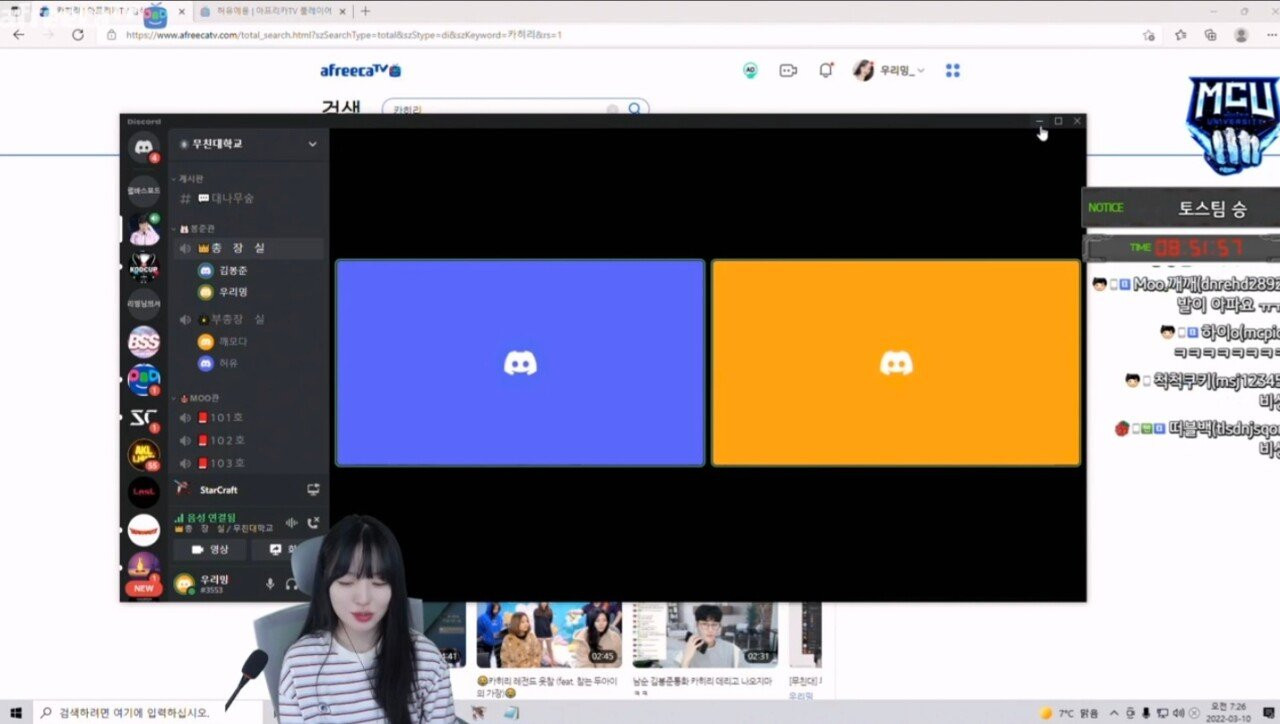Image resolution: width=1280 pixels, height=724 pixels.
Task: Open video thumbnail with 02:31 duration
Action: [x=706, y=635]
